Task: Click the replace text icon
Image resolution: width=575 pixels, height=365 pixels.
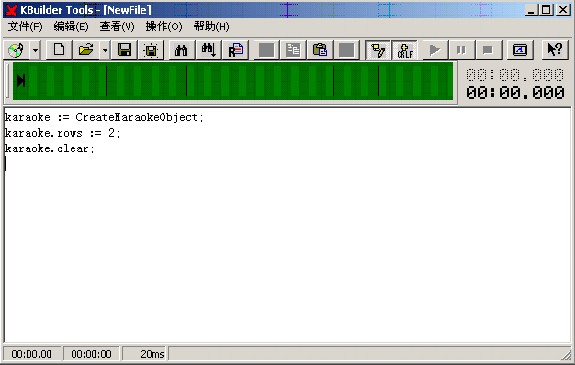Action: coord(235,50)
